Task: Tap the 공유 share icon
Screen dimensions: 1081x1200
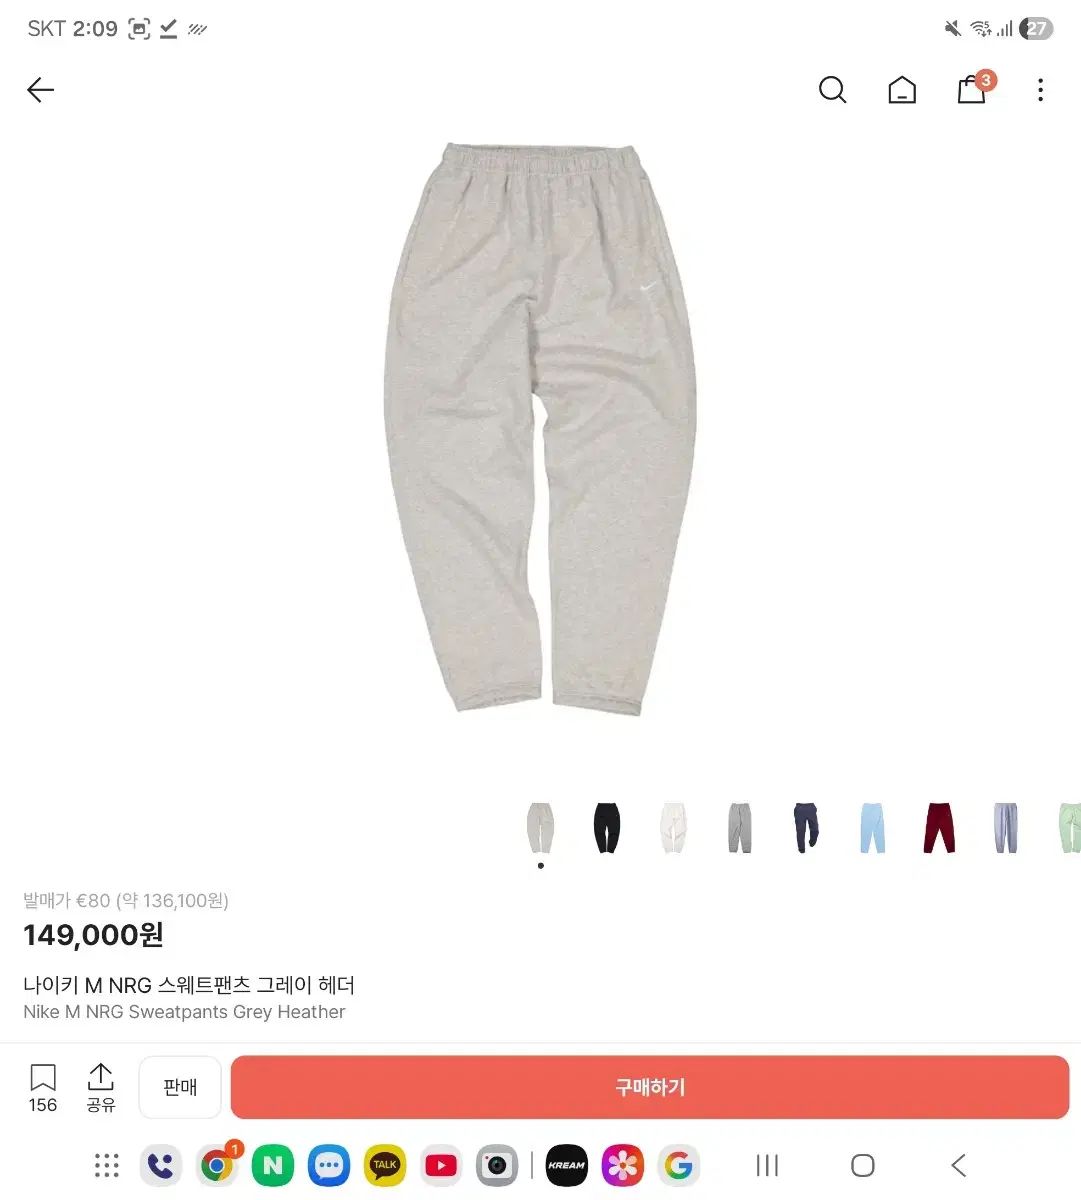Action: tap(101, 1088)
